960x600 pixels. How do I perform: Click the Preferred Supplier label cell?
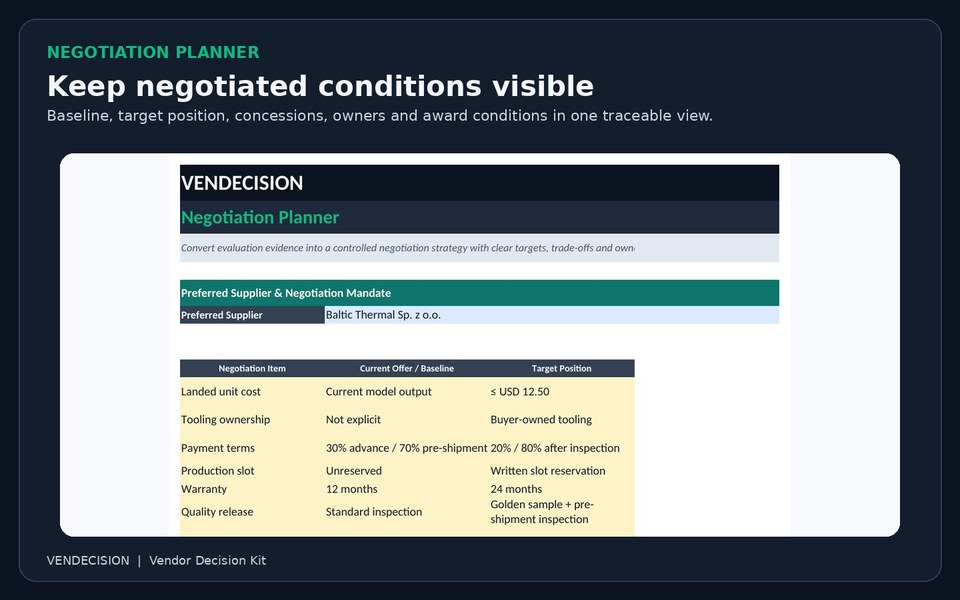(x=252, y=315)
